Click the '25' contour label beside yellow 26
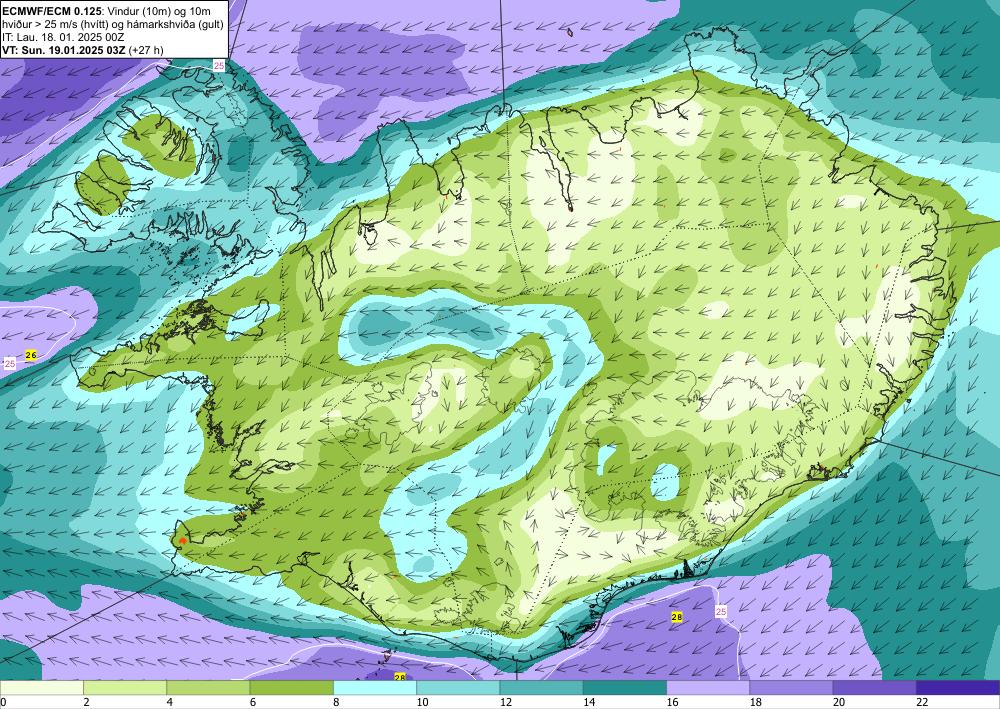The height and width of the screenshot is (709, 1000). 10,363
